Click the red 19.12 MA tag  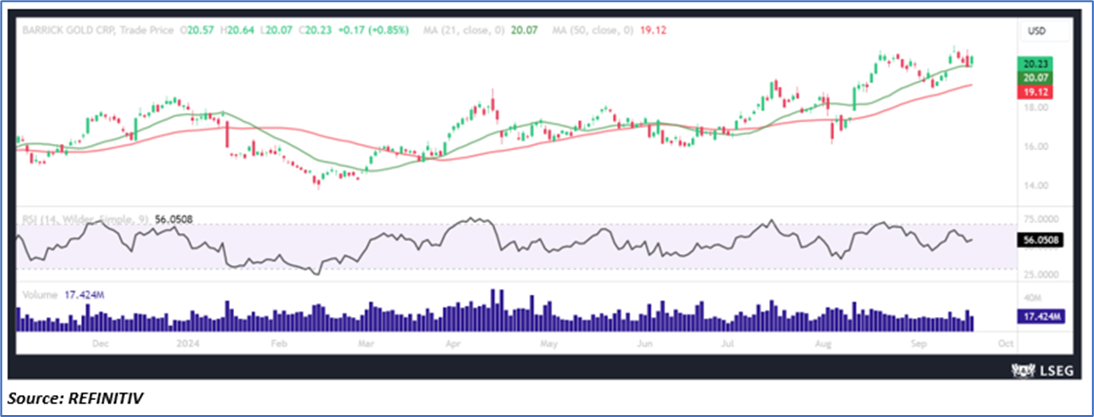[1035, 92]
